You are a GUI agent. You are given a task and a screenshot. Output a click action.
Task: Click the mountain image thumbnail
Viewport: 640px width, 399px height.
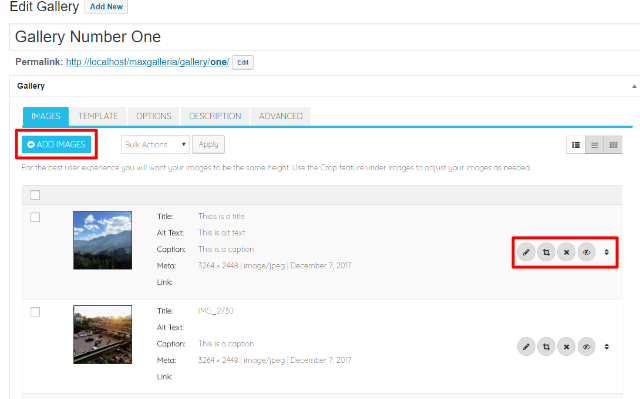point(102,240)
